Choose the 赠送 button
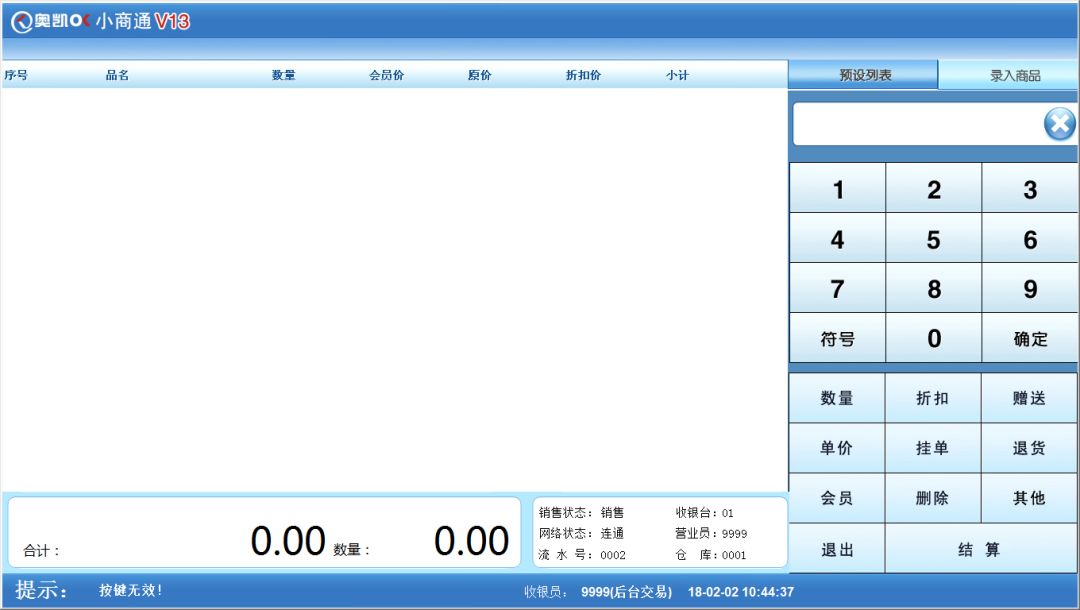The height and width of the screenshot is (610, 1080). pos(1029,398)
